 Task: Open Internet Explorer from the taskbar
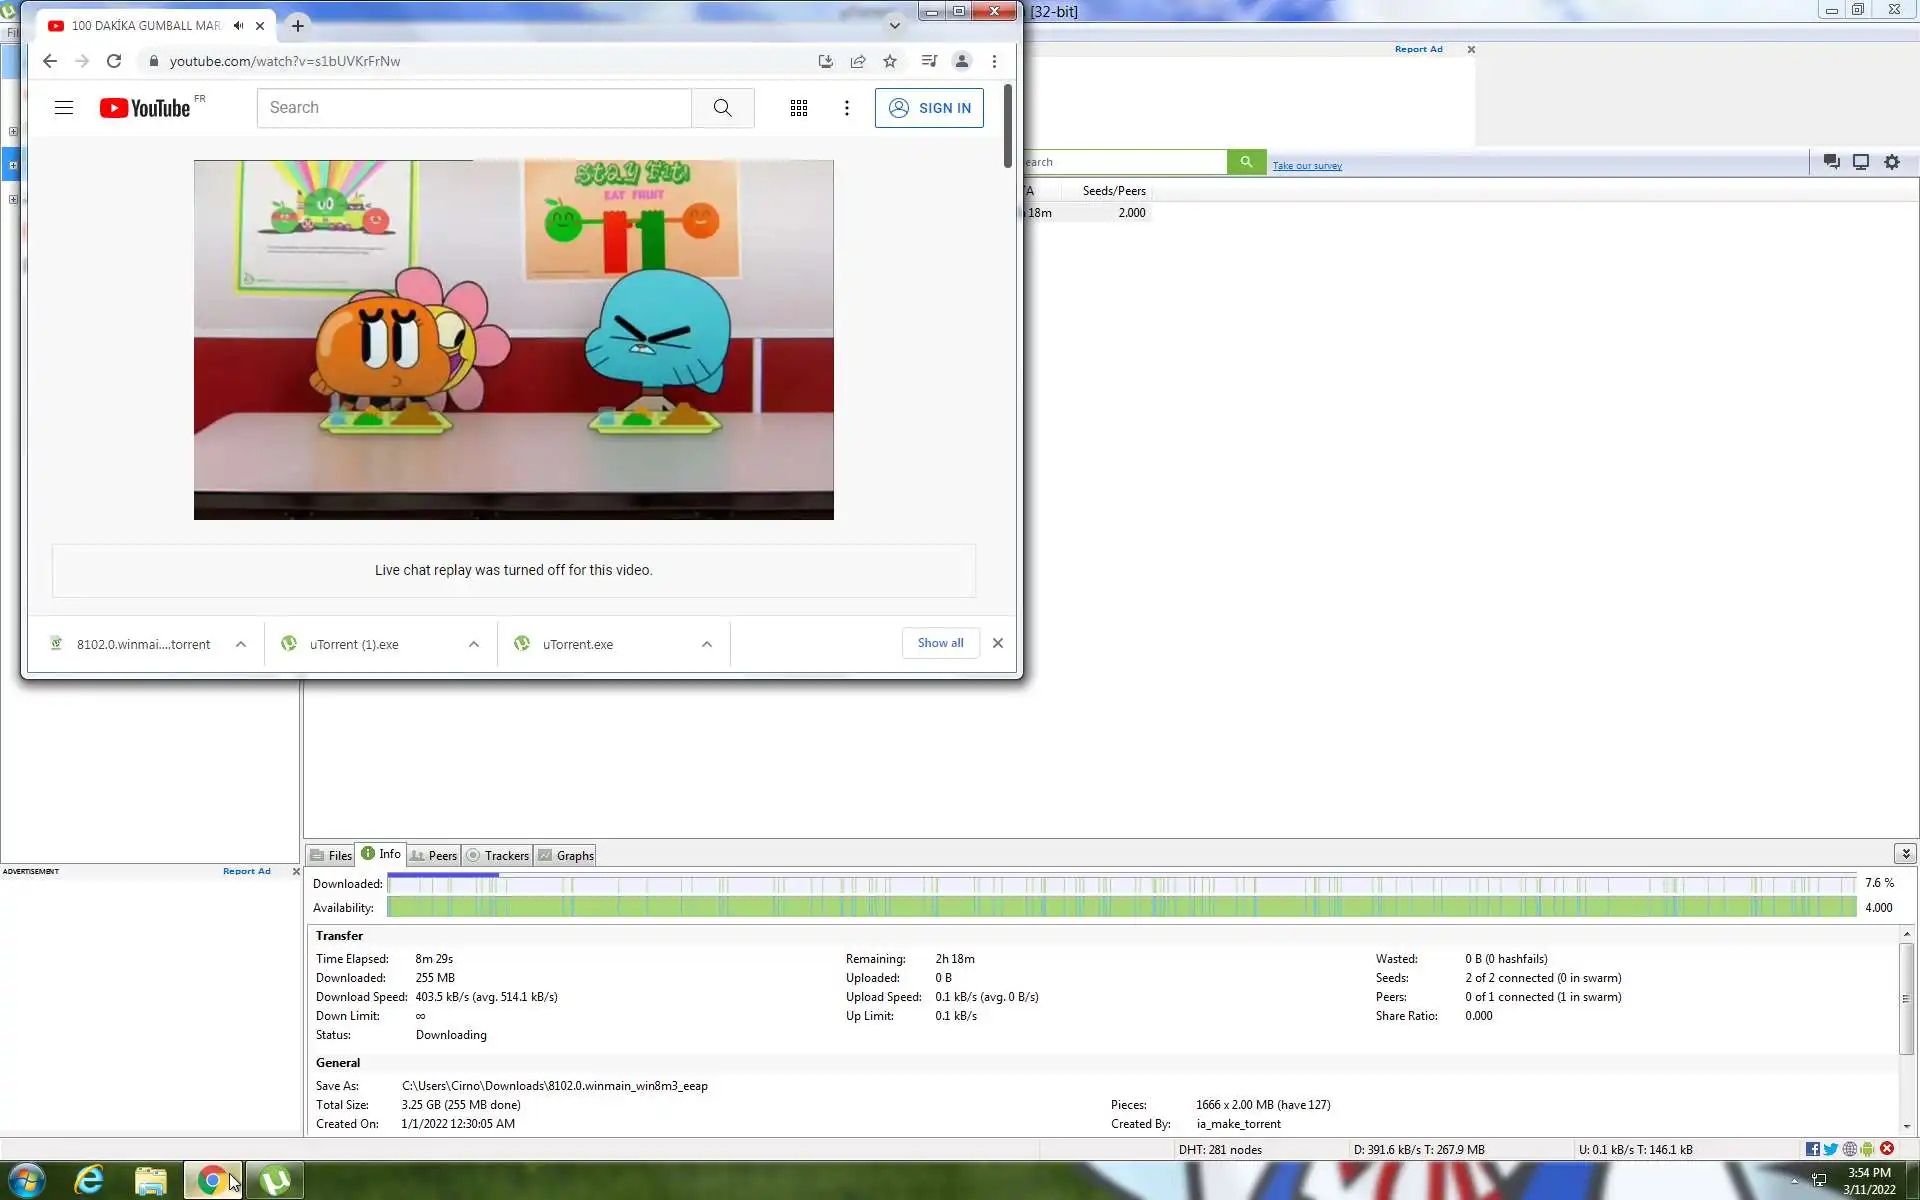(89, 1180)
